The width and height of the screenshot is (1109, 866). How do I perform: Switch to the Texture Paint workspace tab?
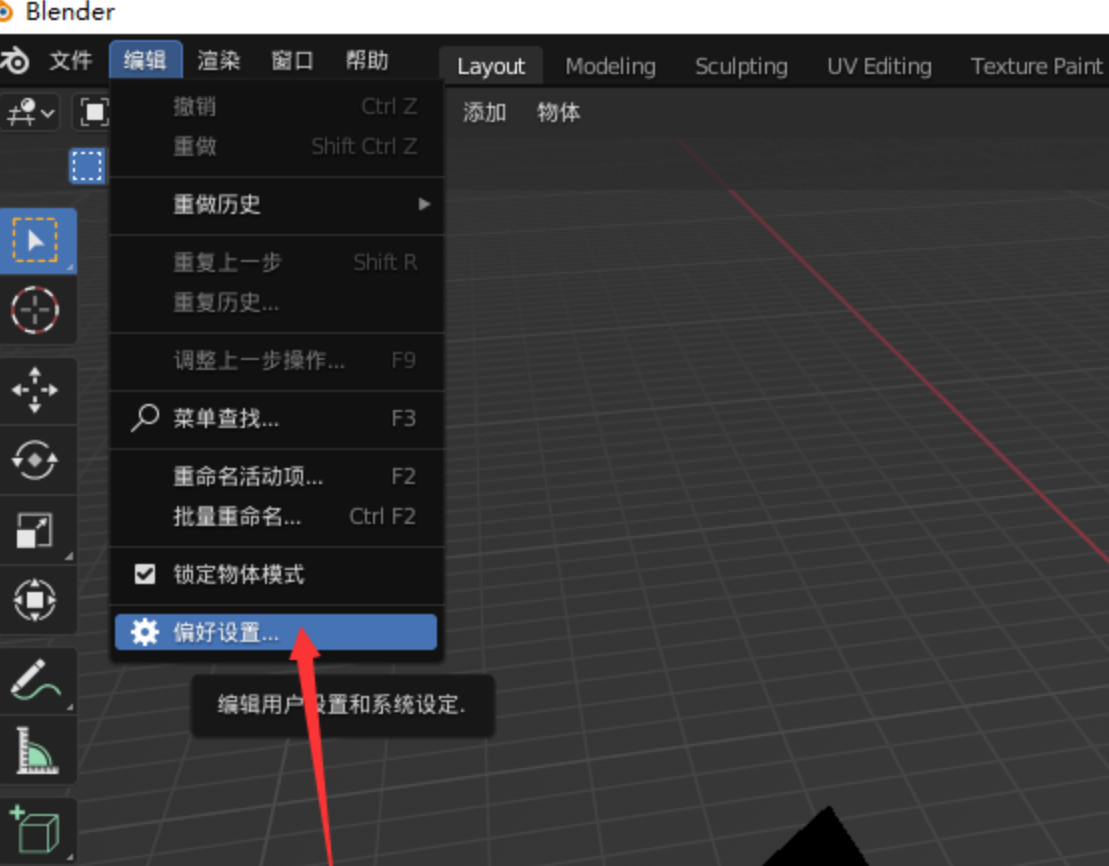coord(1036,67)
